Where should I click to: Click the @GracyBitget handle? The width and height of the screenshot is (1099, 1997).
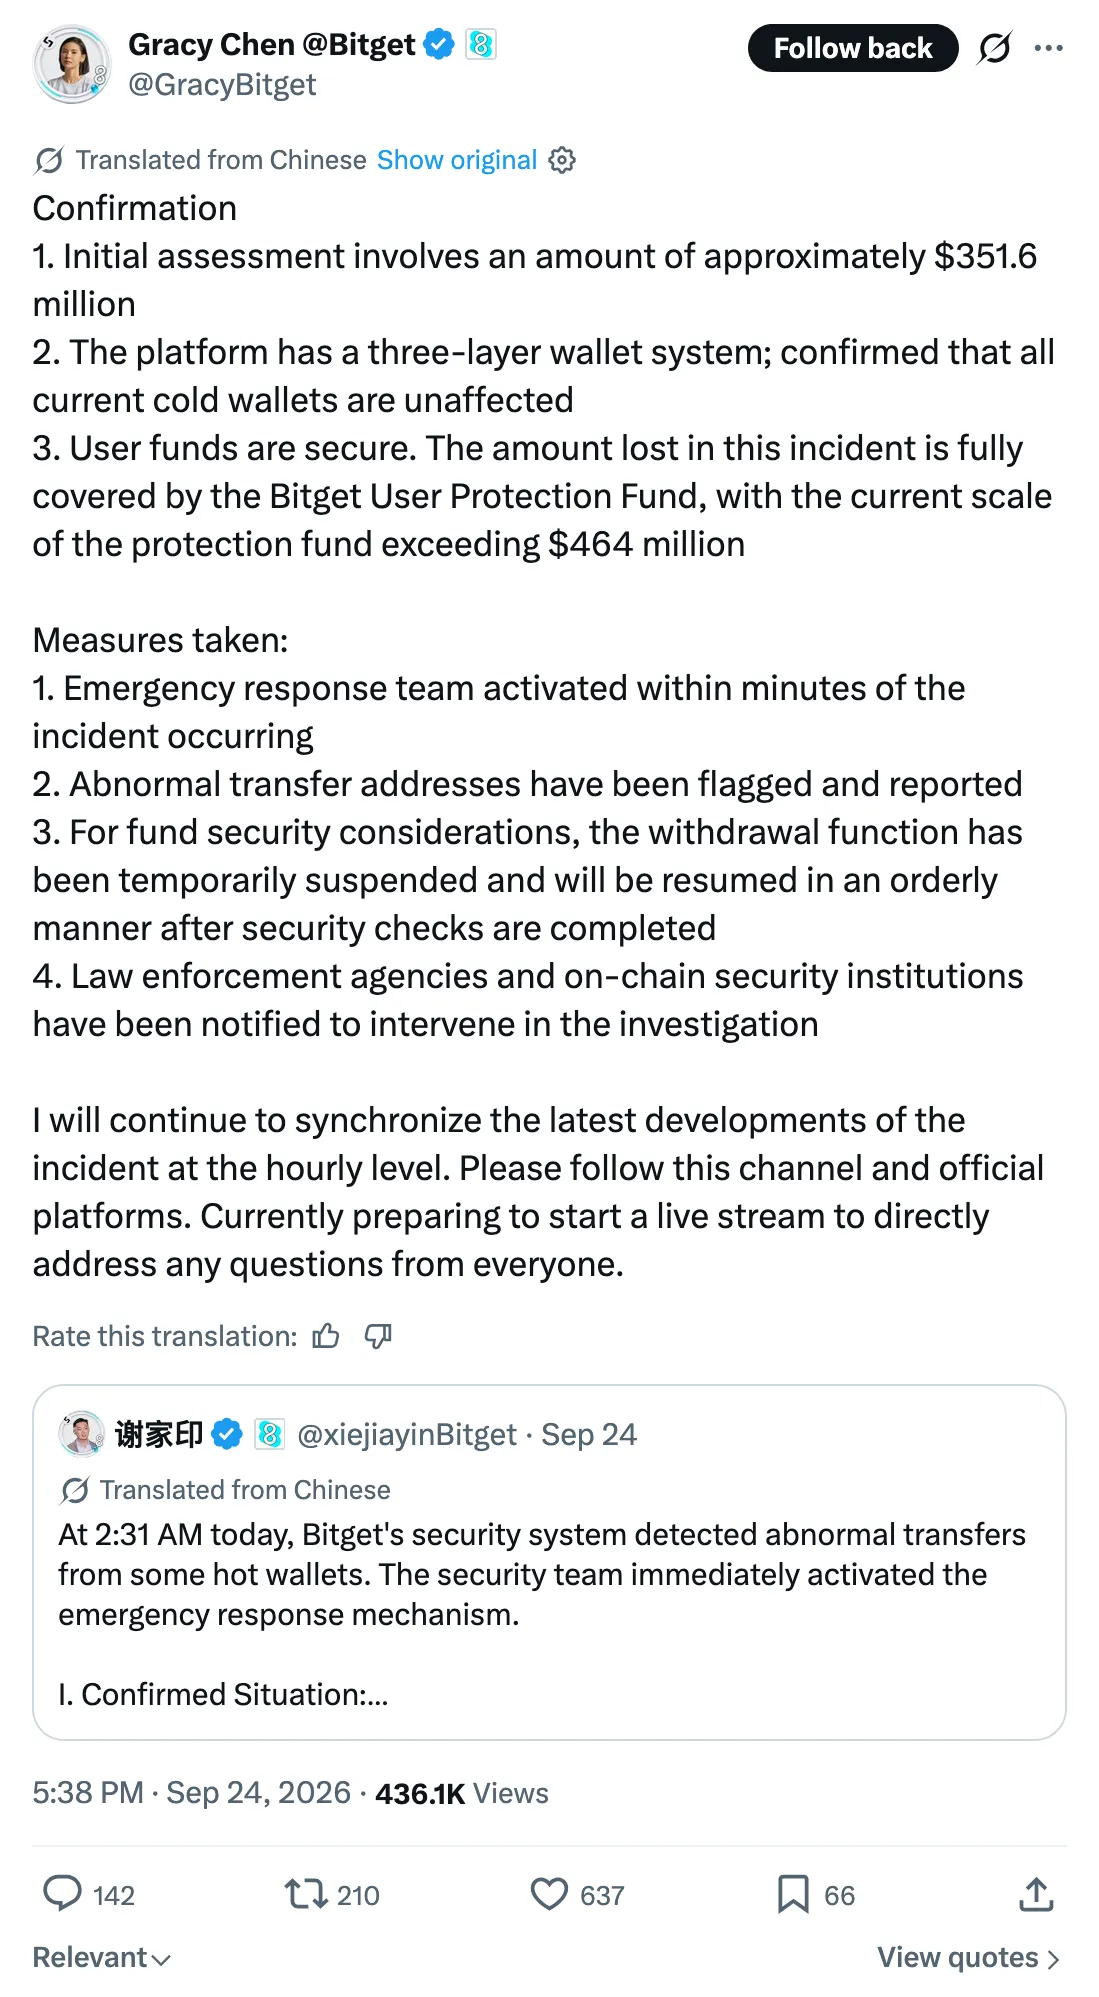222,85
